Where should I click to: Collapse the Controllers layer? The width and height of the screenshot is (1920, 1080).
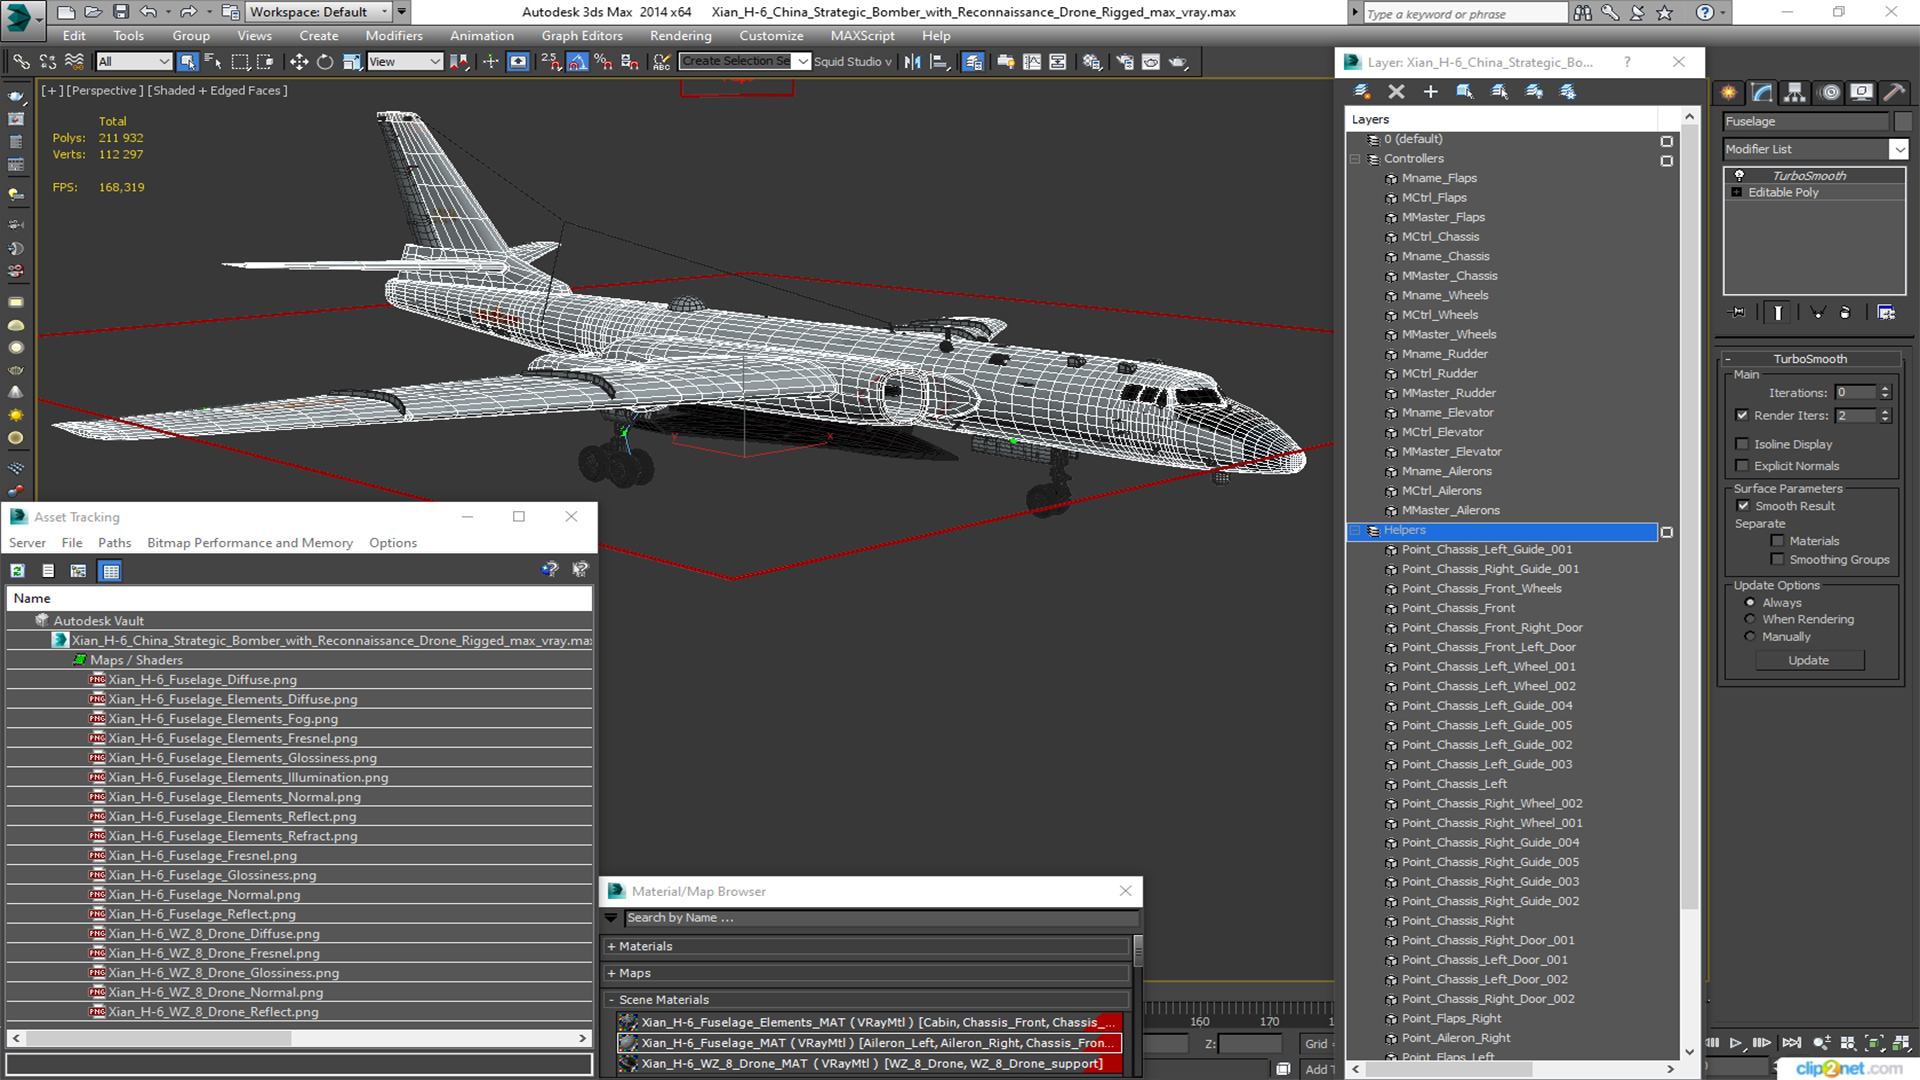(x=1355, y=159)
